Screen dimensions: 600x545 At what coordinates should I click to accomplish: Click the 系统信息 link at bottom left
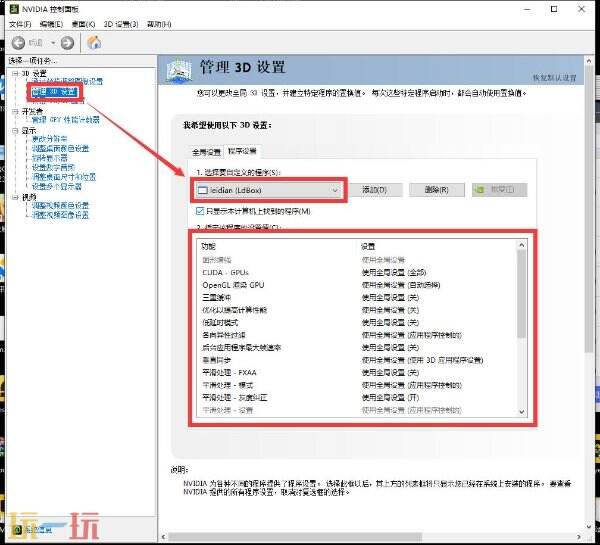point(39,530)
